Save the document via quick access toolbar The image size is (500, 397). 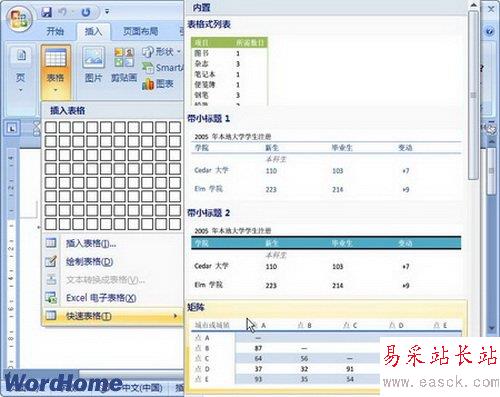coord(47,12)
